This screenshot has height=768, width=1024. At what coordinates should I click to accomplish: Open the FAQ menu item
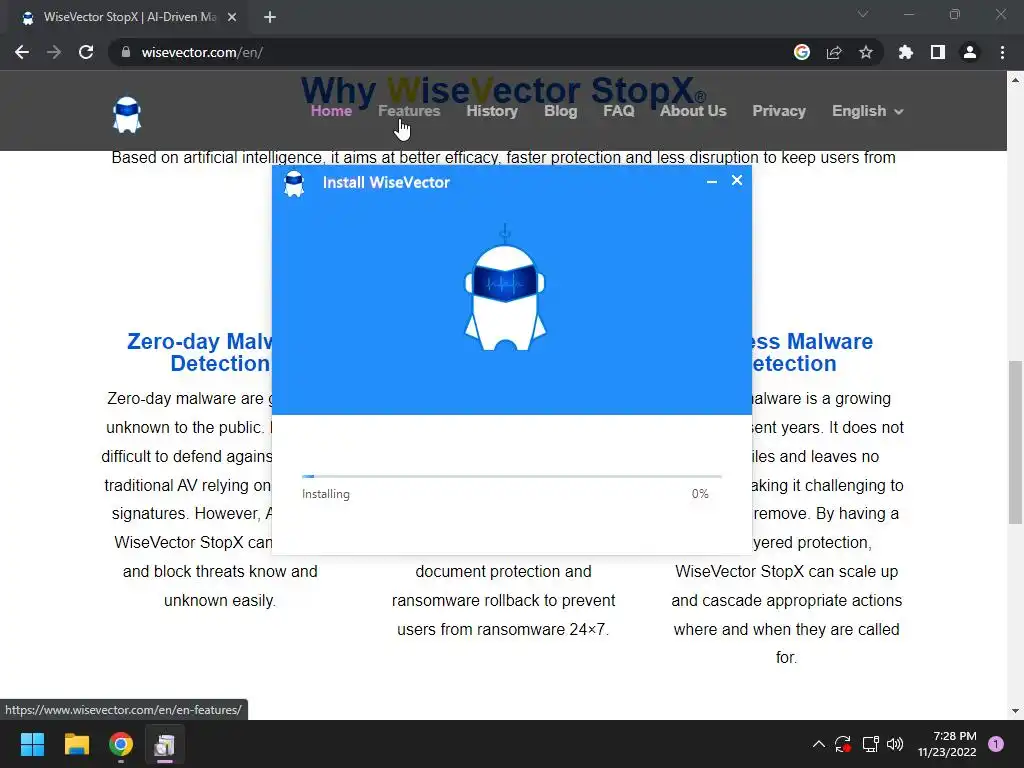tap(618, 111)
